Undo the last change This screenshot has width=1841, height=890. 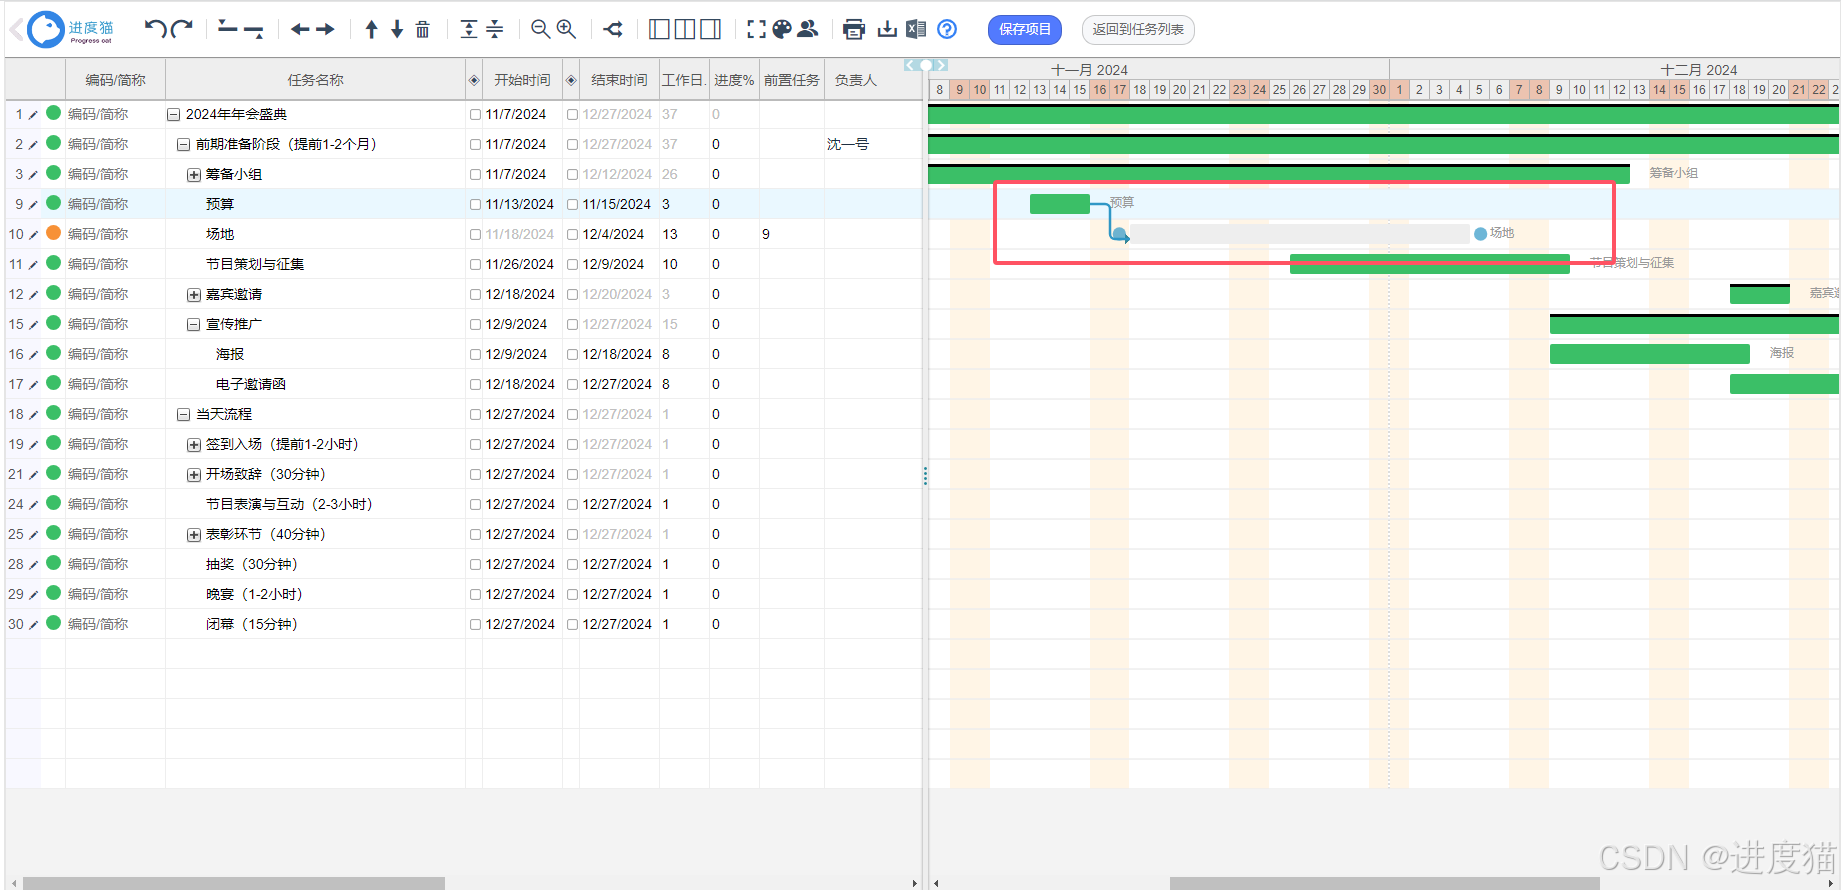[155, 29]
